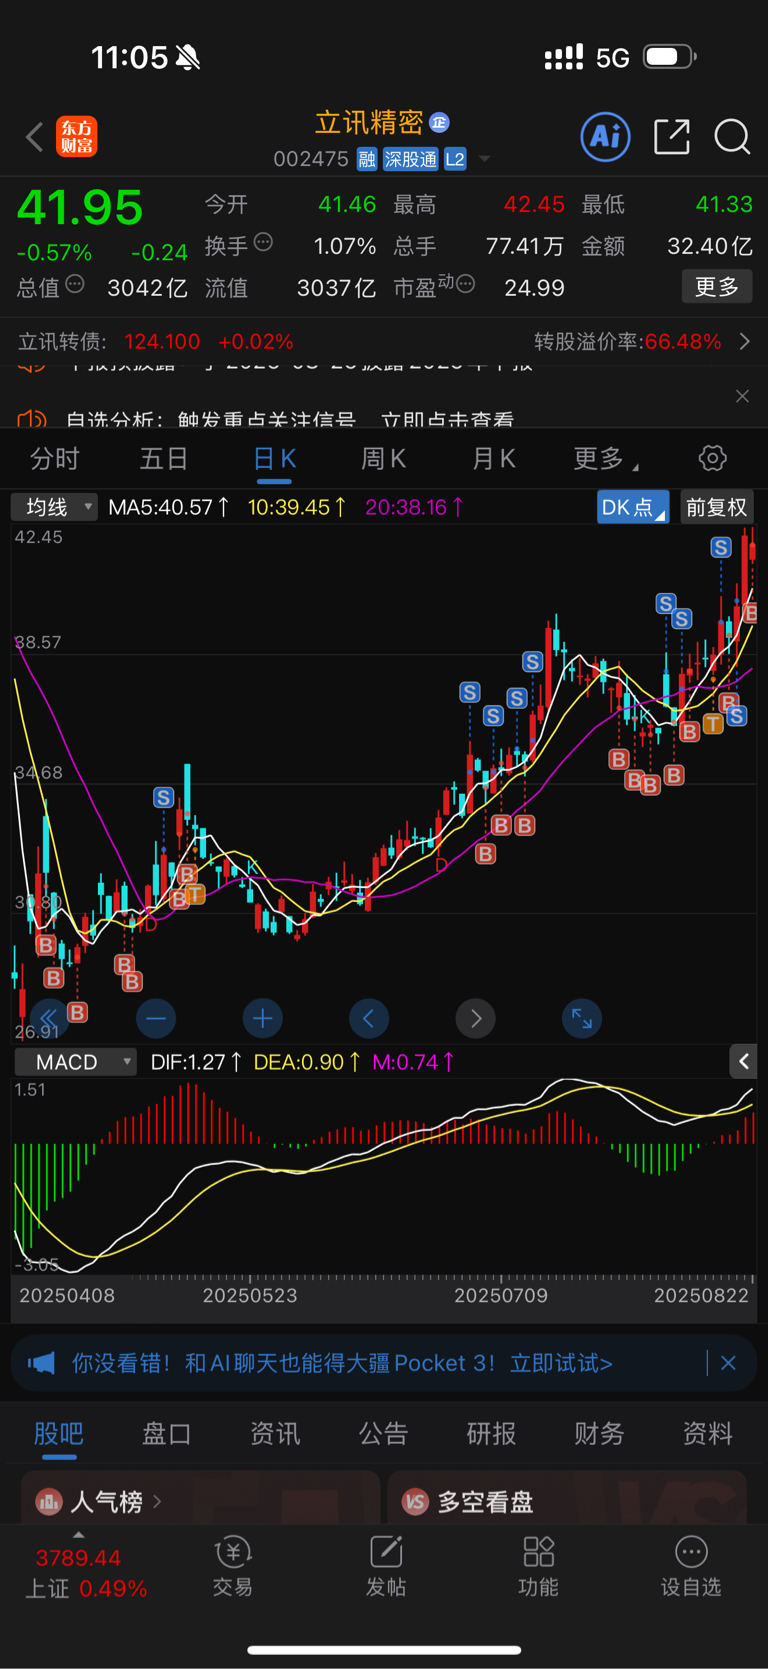The height and width of the screenshot is (1669, 768).
Task: Open 自选分析 立即点击查看 notice
Action: (x=290, y=420)
